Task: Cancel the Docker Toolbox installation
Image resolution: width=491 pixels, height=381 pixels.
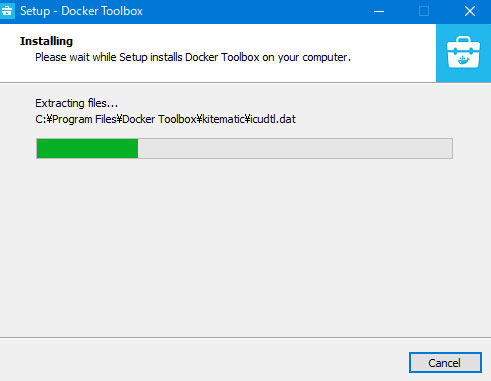Action: click(x=445, y=363)
